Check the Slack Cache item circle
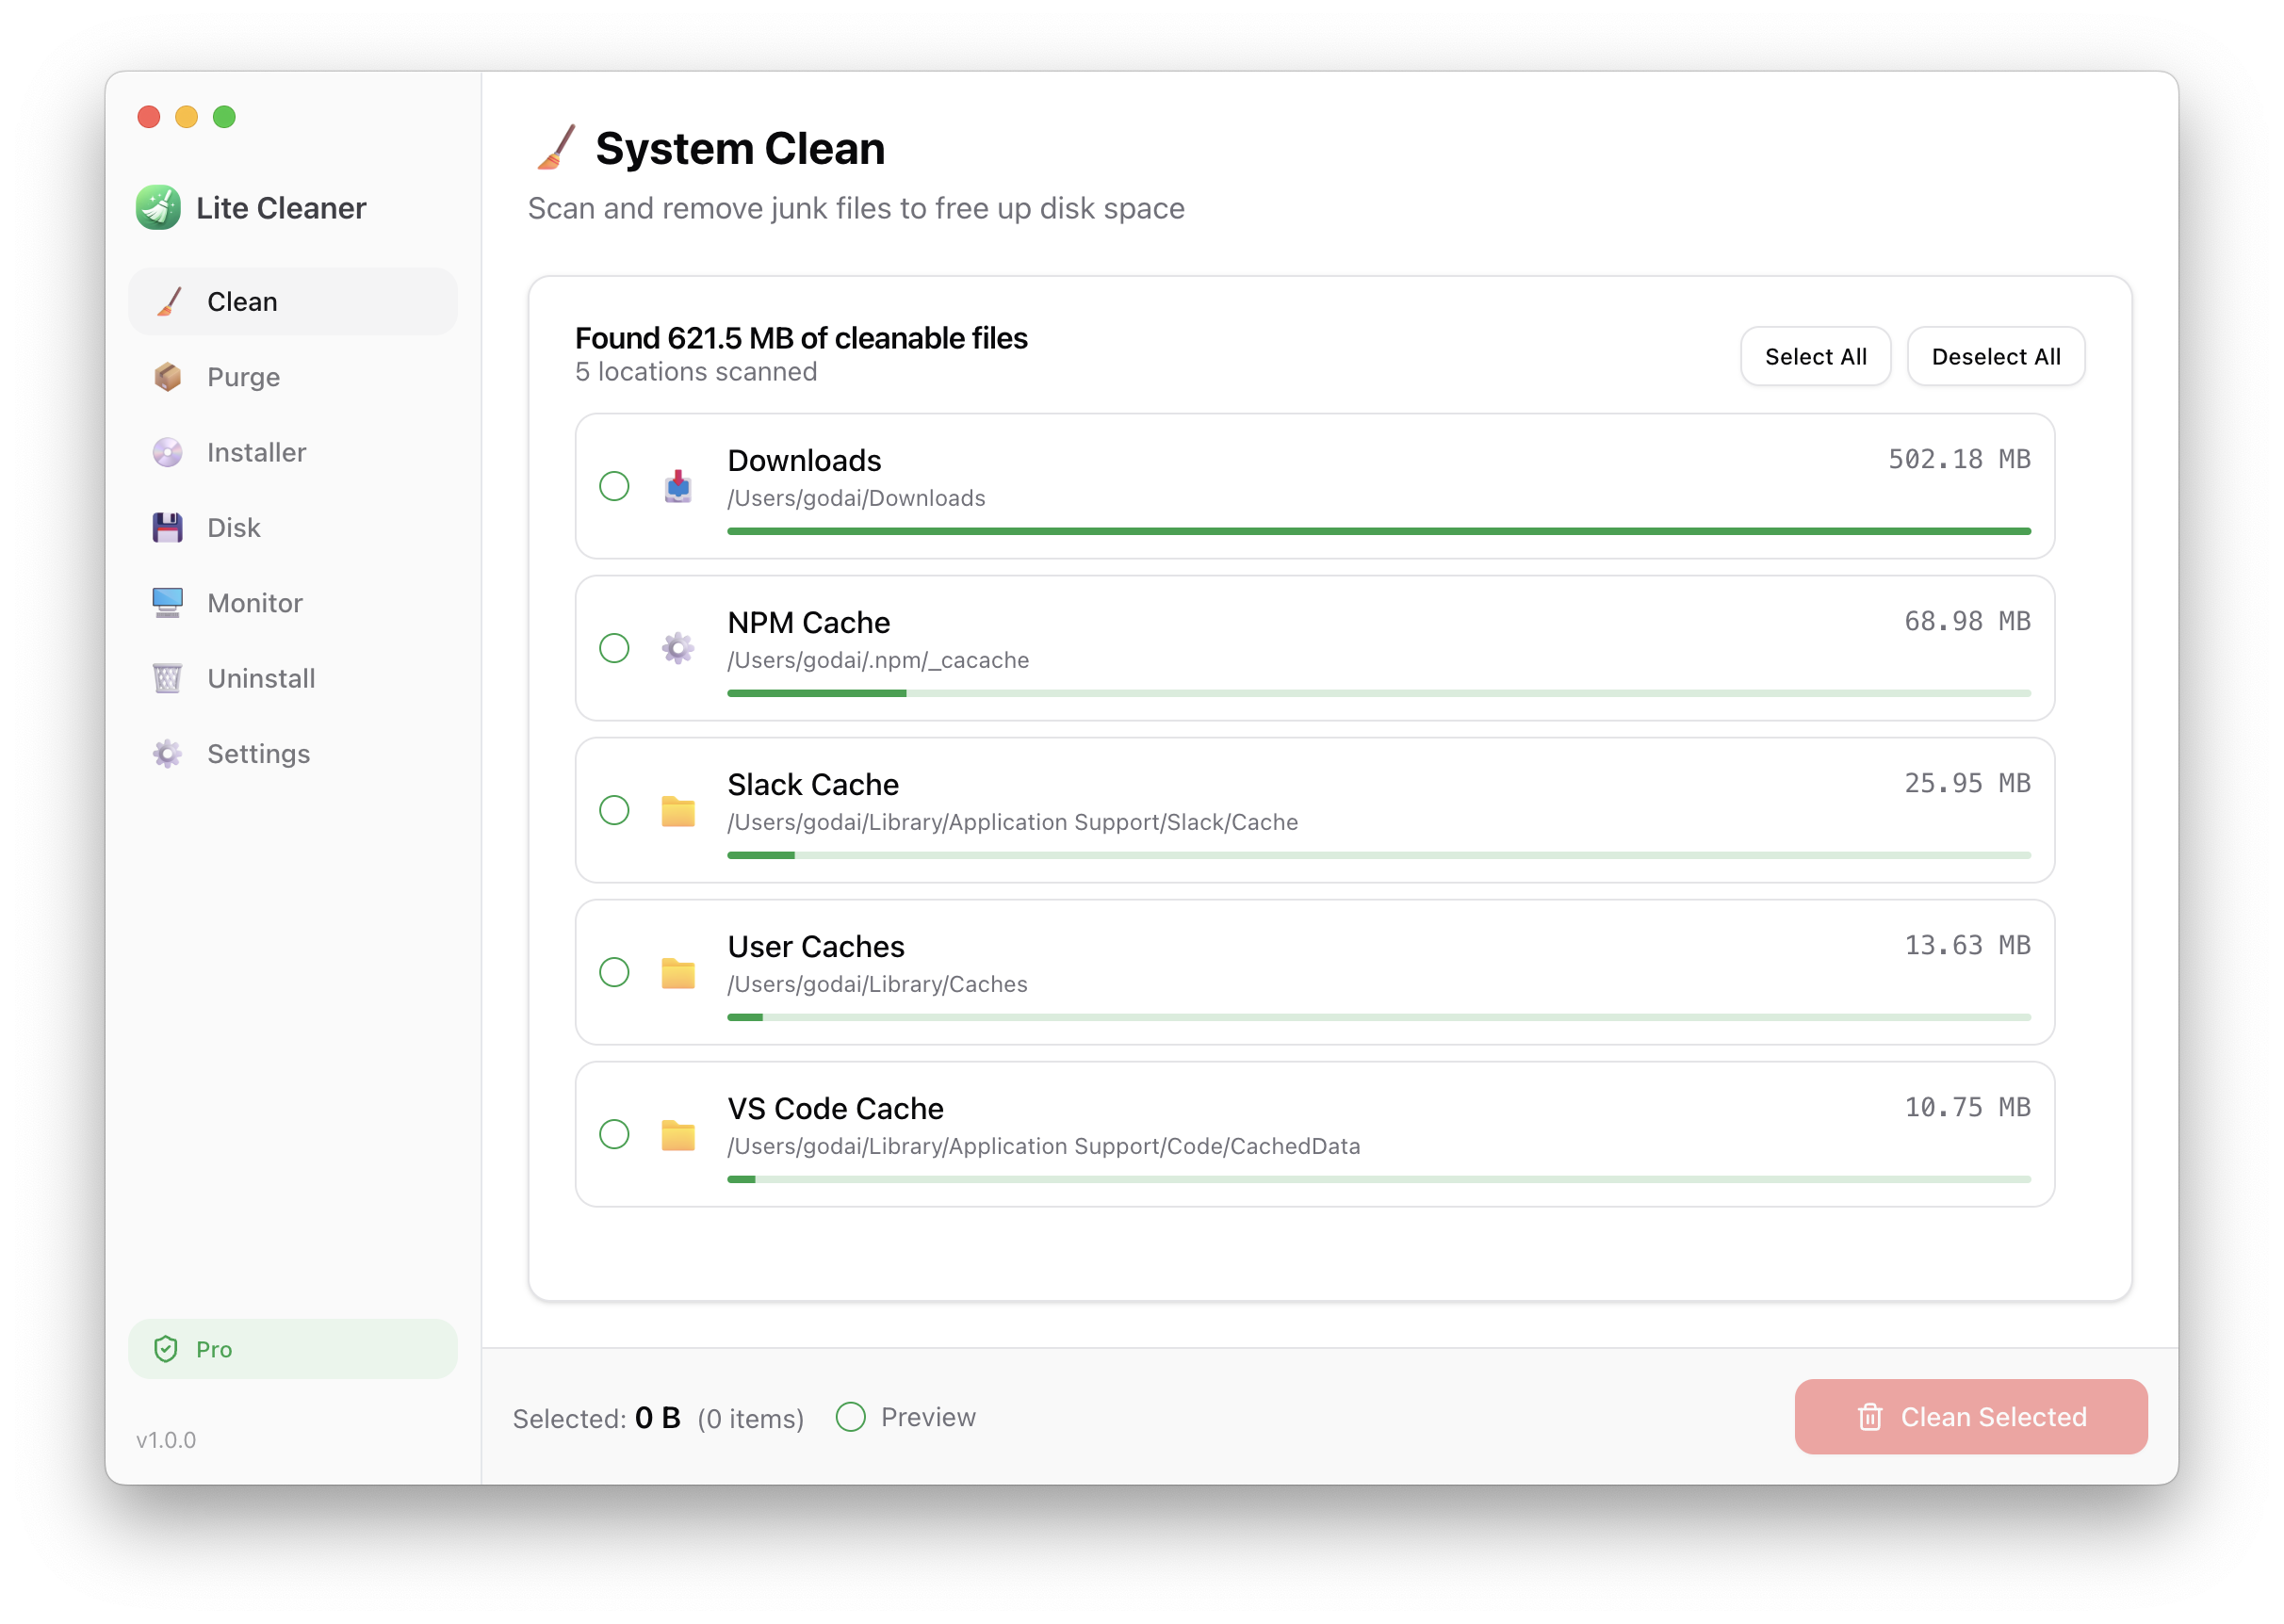The image size is (2284, 1624). (614, 810)
